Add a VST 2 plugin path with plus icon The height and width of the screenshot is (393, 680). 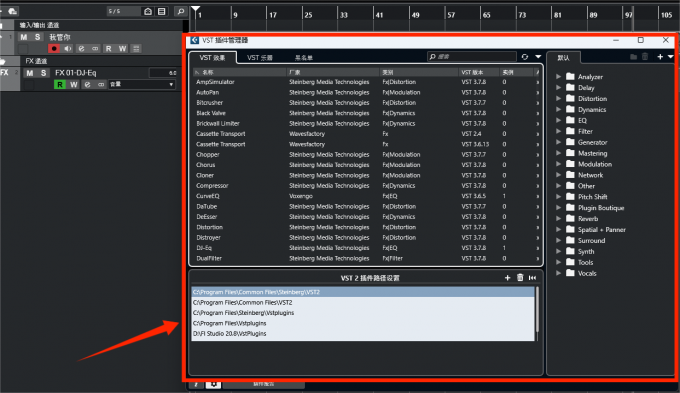507,278
